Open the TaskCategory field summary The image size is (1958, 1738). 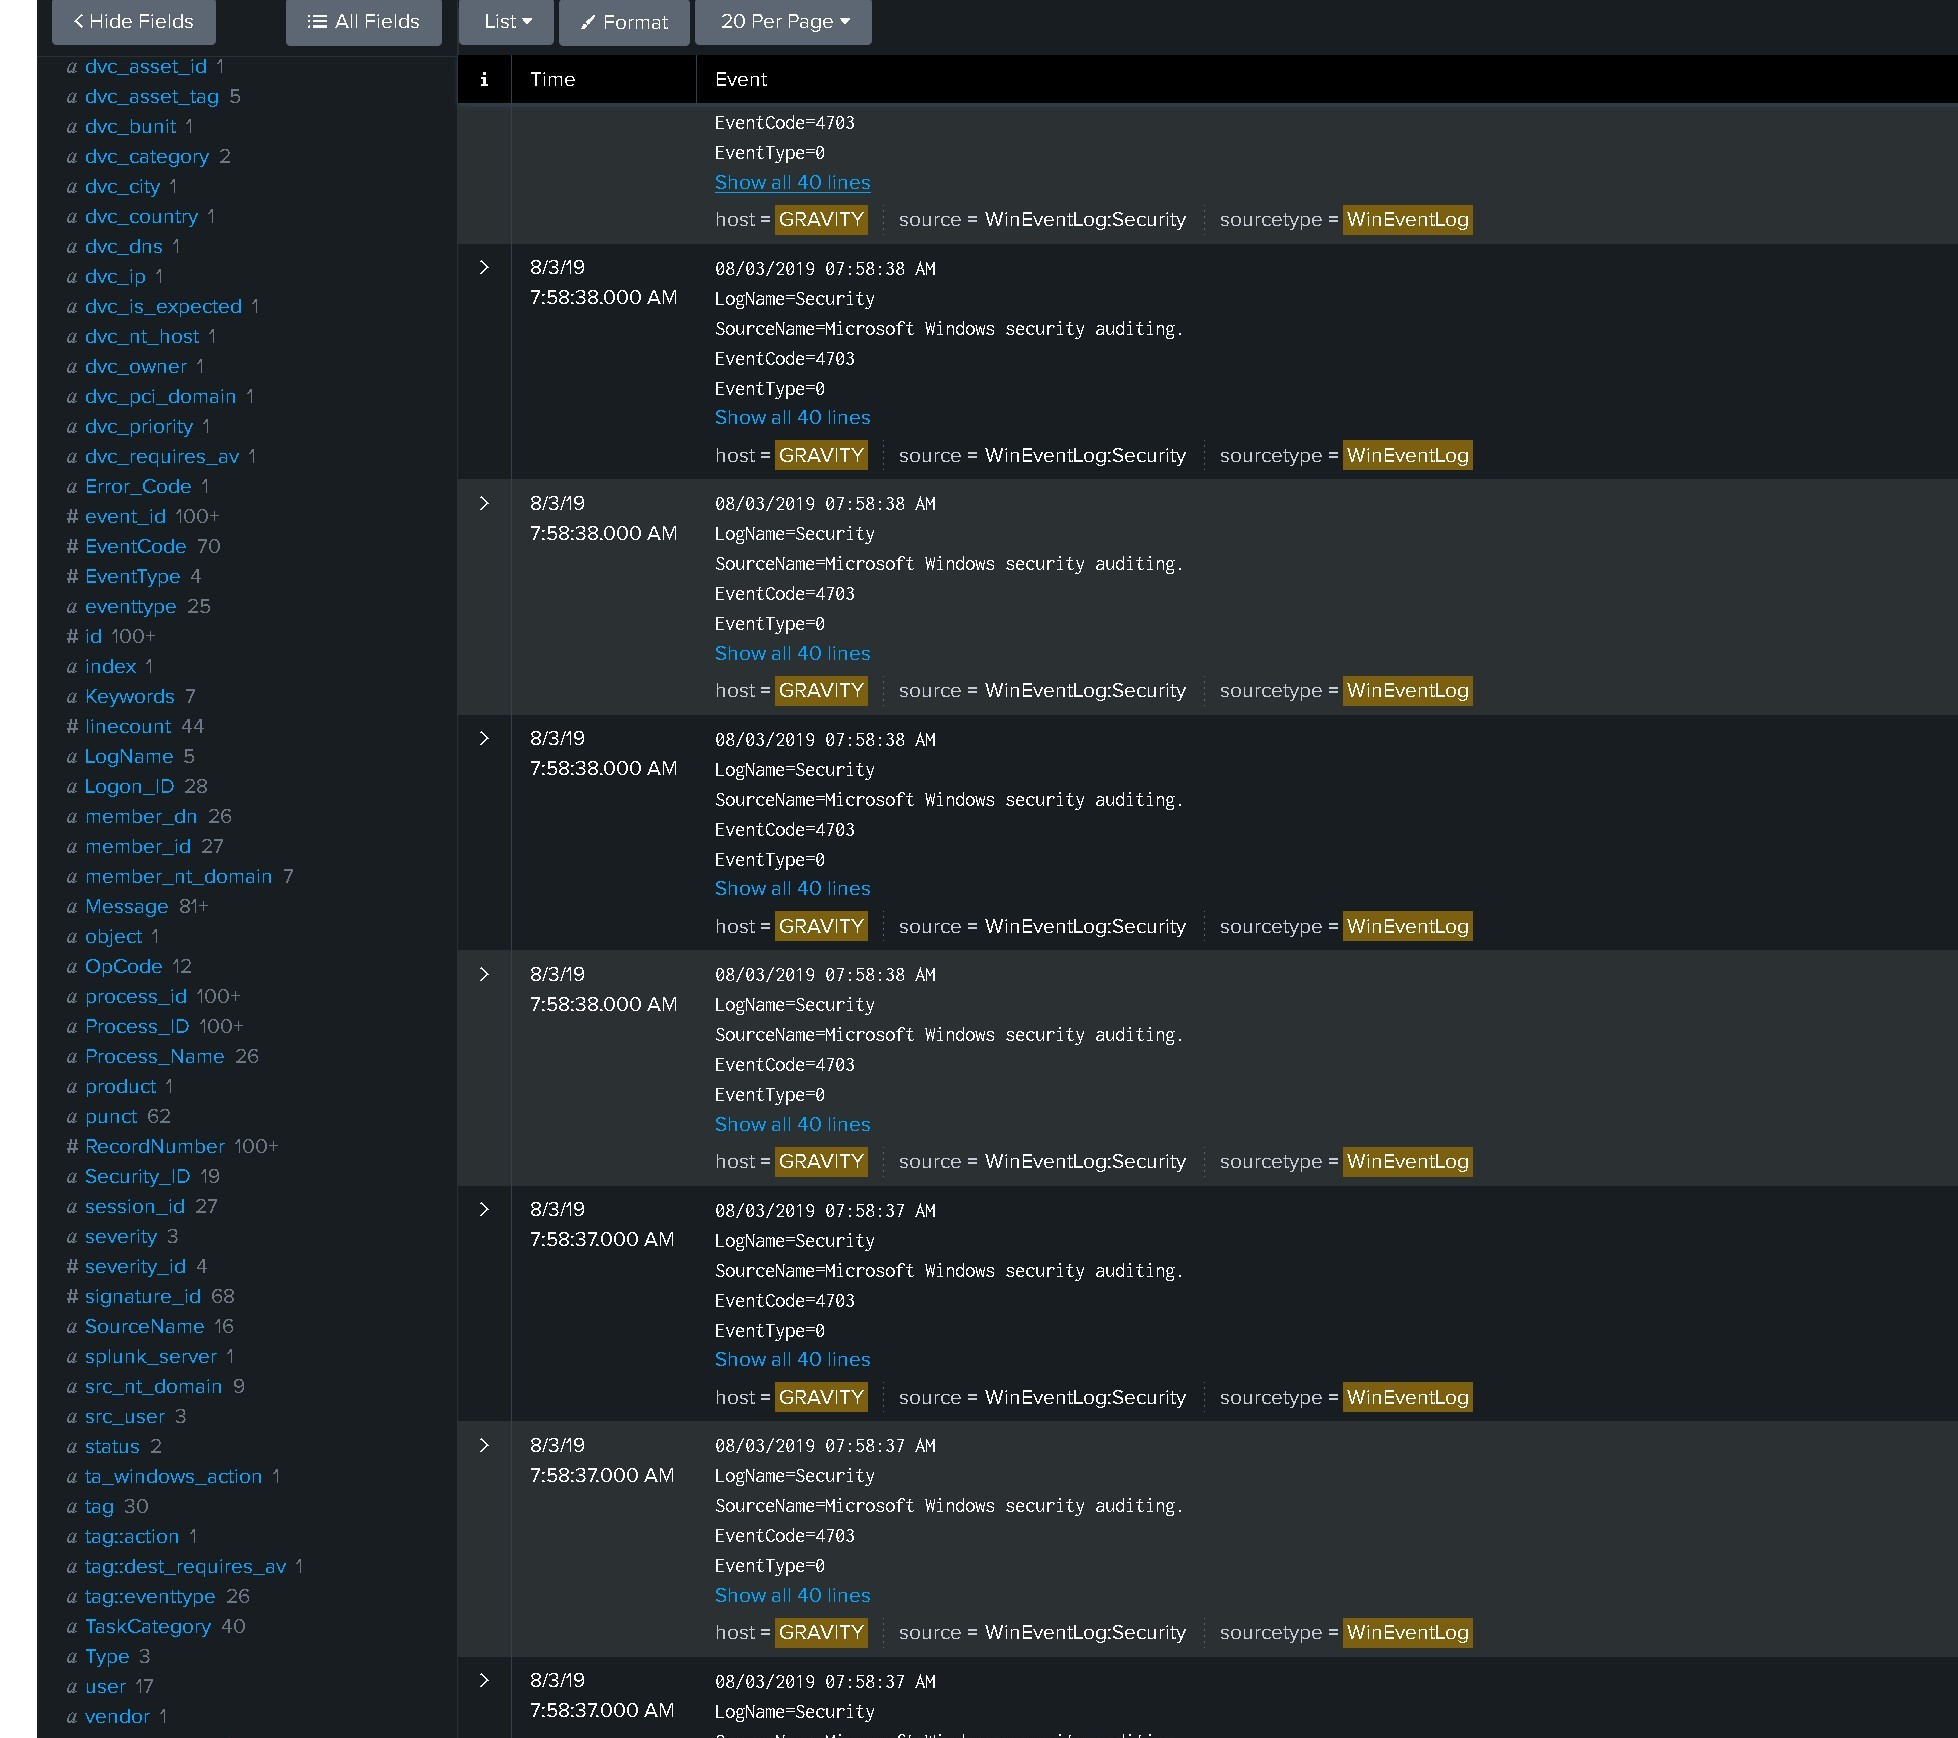147,1627
